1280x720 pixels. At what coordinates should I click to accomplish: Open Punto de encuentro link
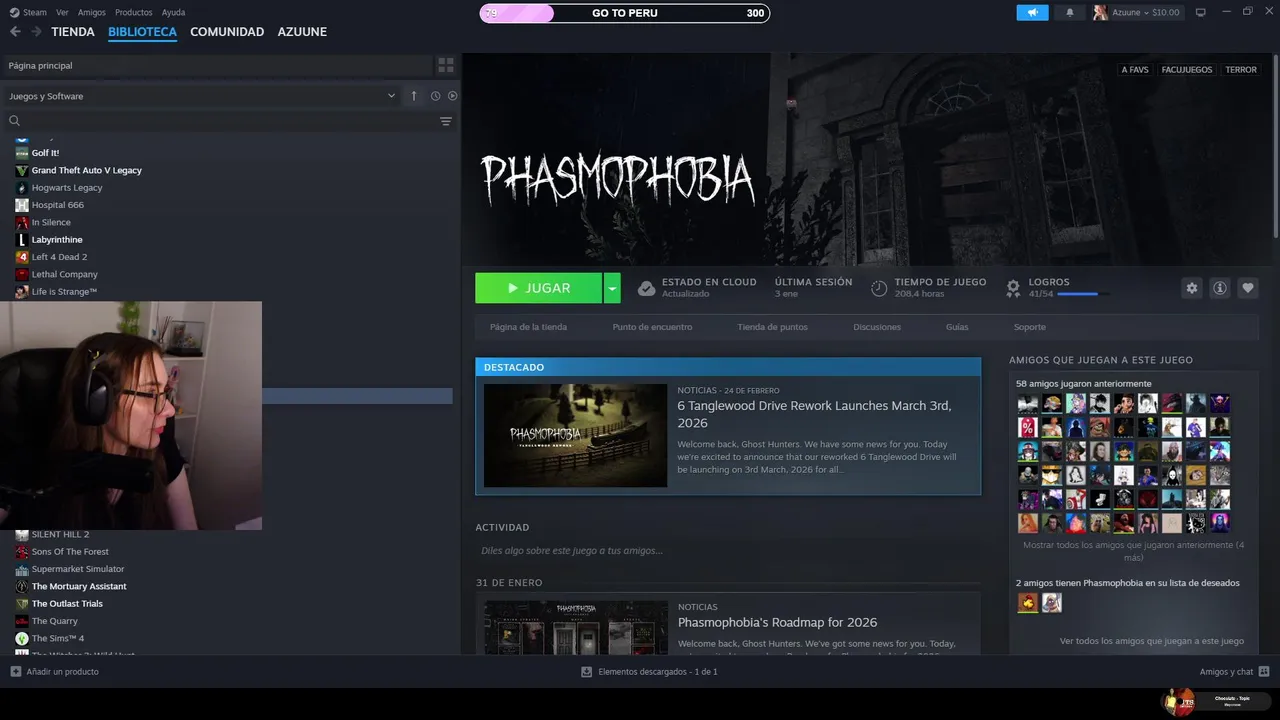(652, 327)
